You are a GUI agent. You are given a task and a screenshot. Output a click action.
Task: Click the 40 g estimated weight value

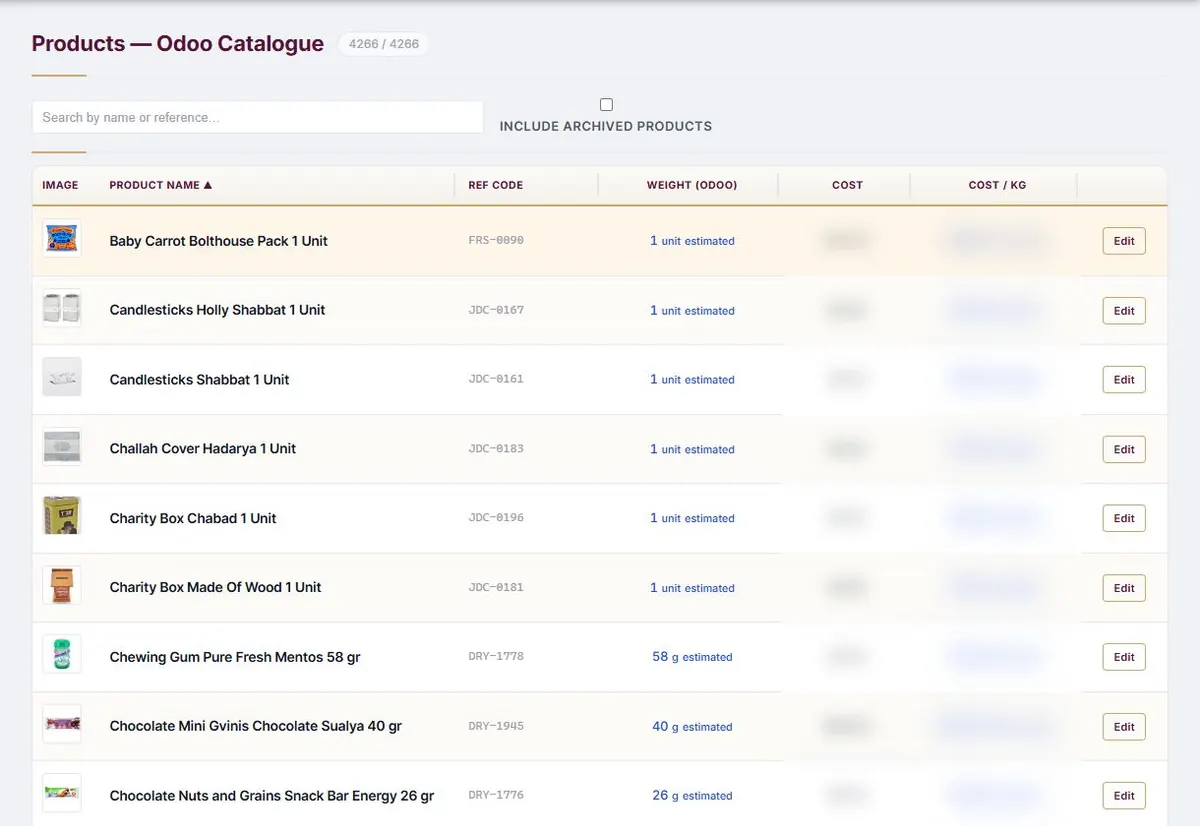pyautogui.click(x=692, y=727)
